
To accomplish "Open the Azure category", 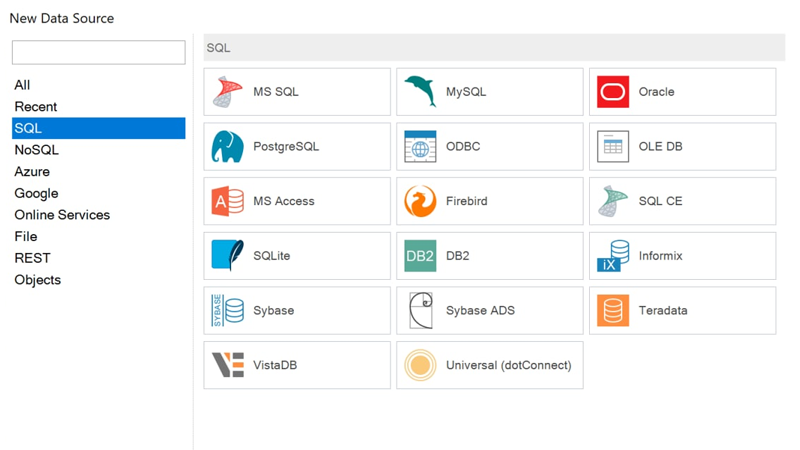I will pyautogui.click(x=98, y=171).
